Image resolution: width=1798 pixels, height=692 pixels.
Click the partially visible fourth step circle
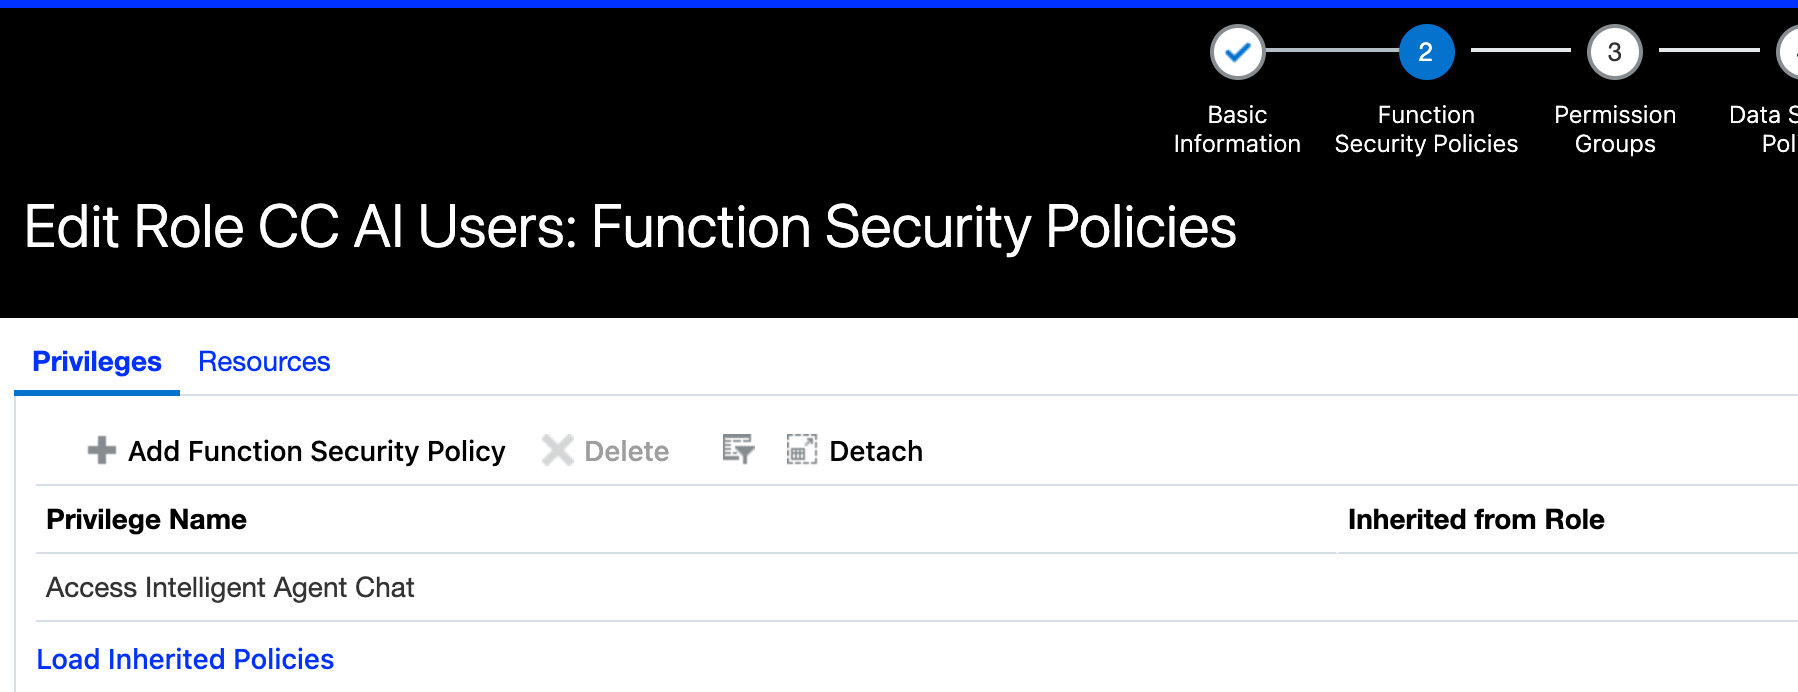pos(1789,52)
